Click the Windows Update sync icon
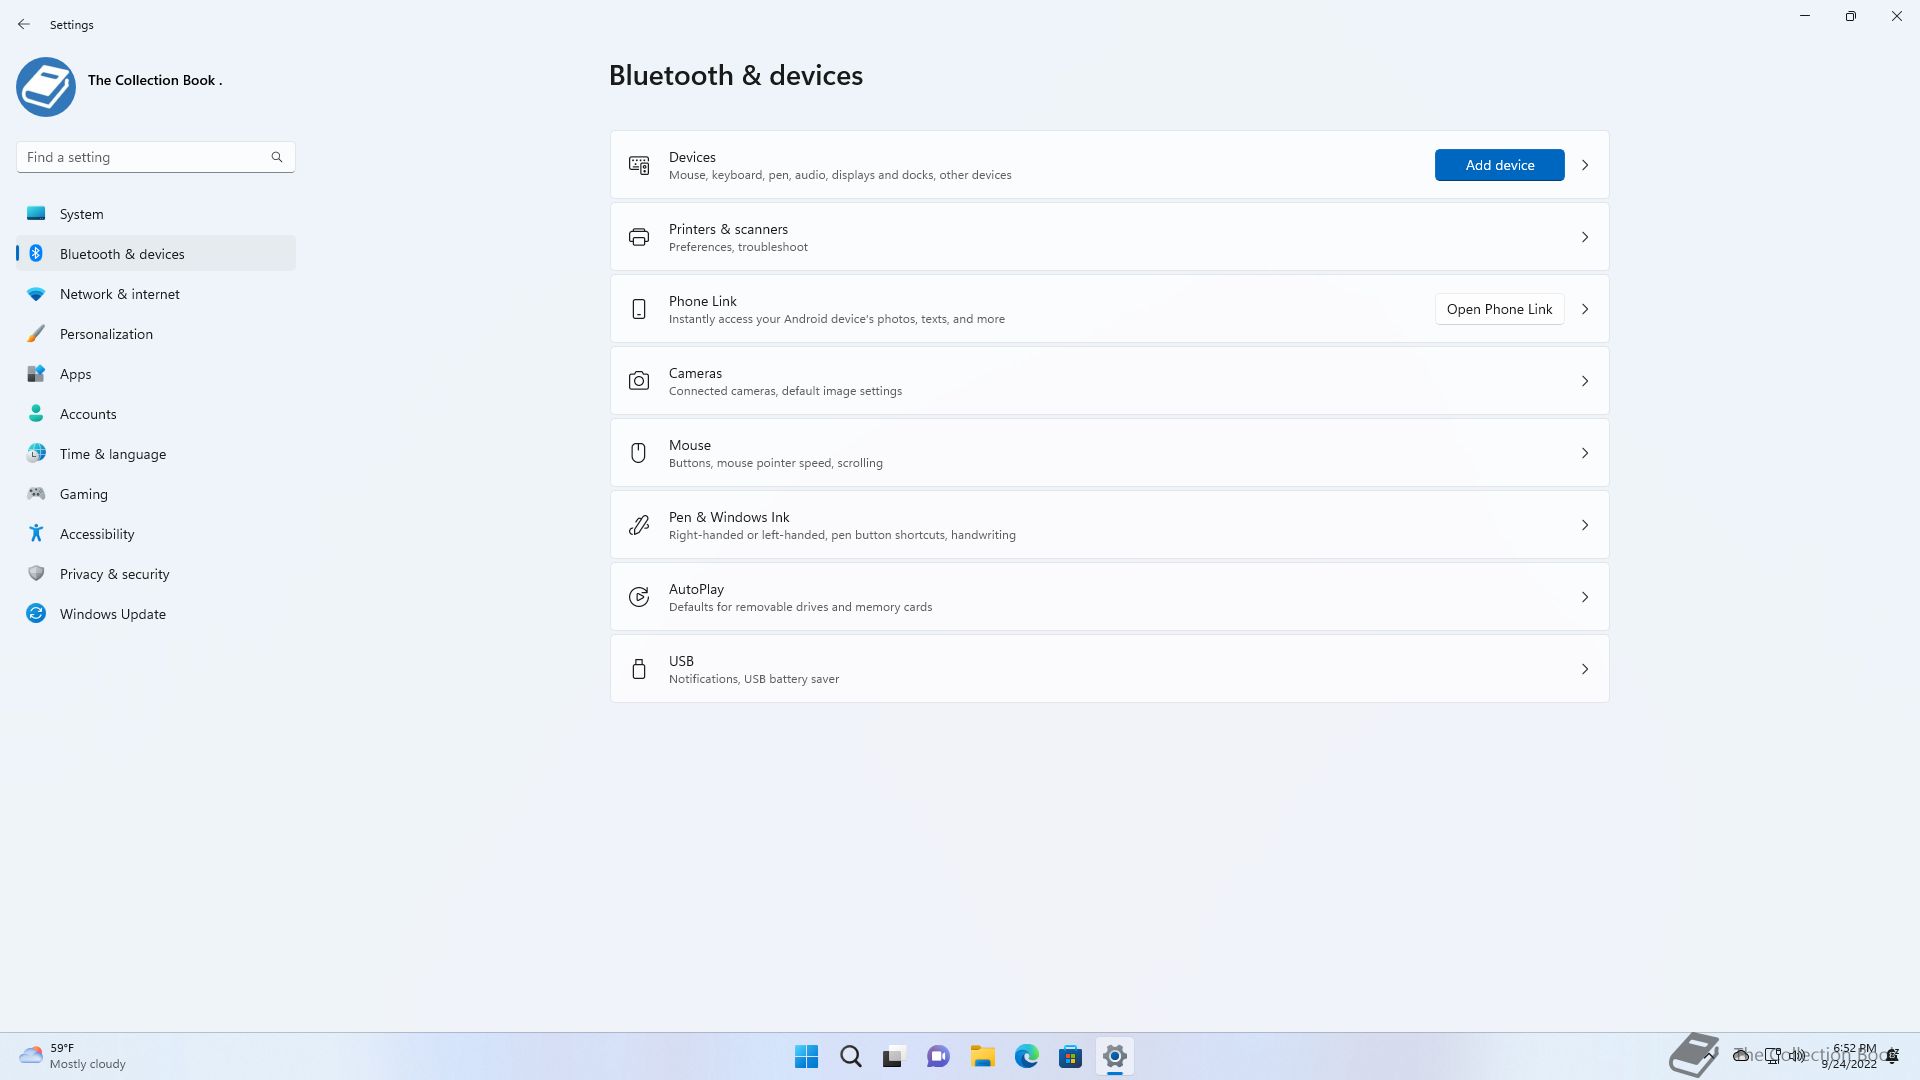The image size is (1920, 1080). (x=36, y=614)
